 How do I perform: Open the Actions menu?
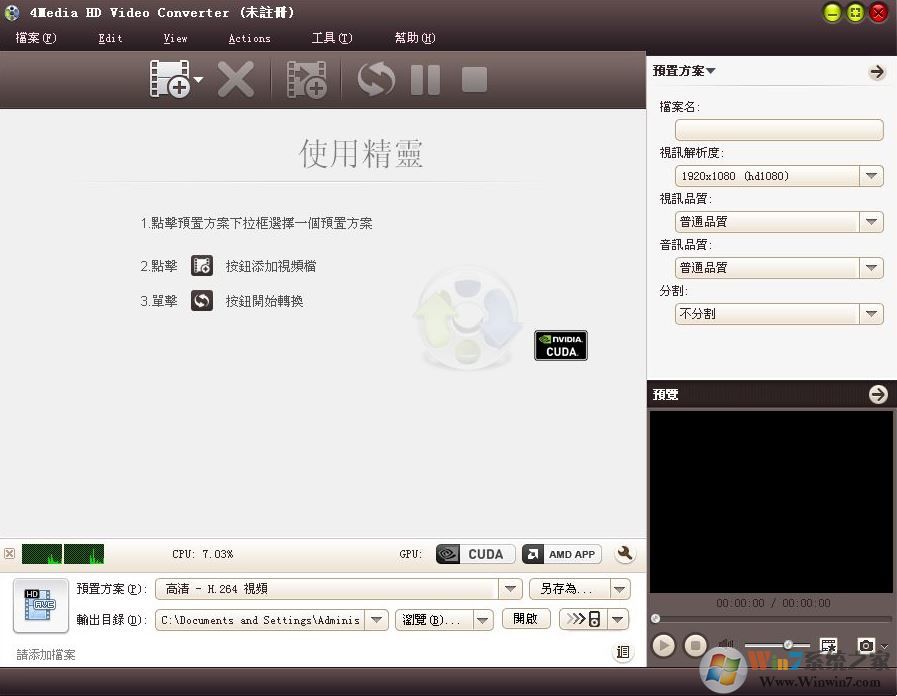pos(249,38)
